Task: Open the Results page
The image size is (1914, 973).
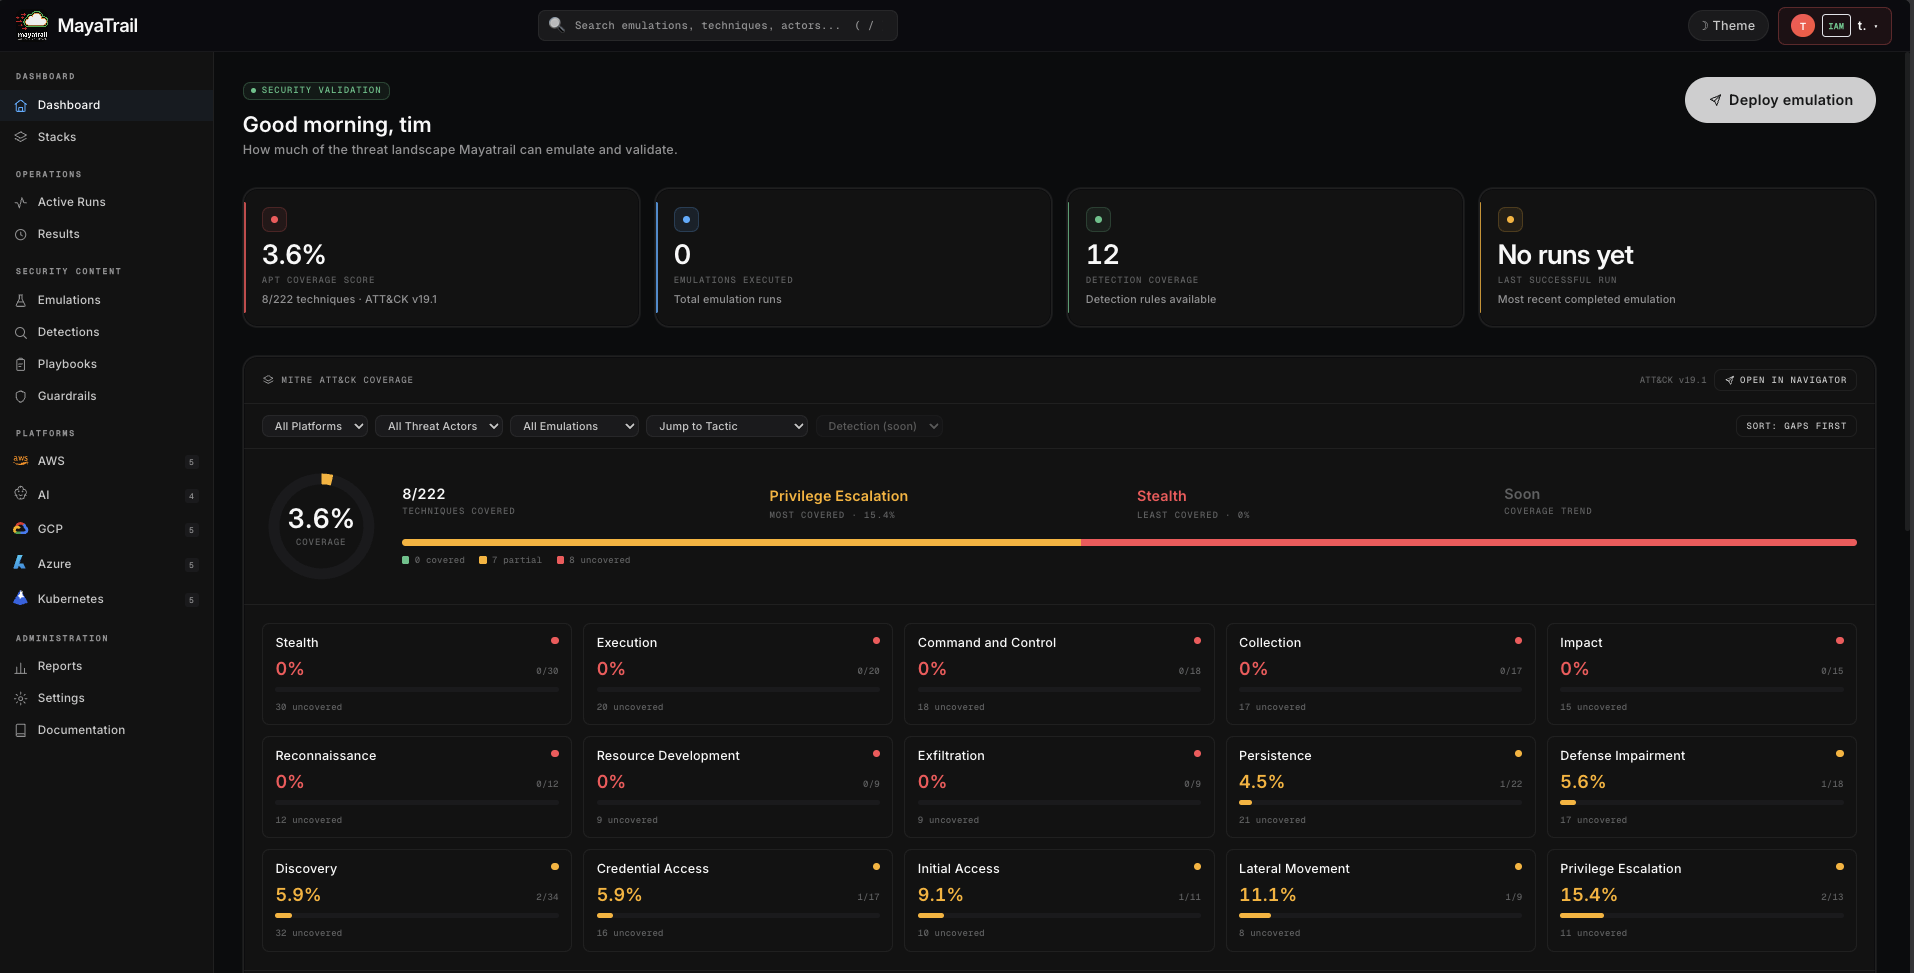Action: point(107,234)
